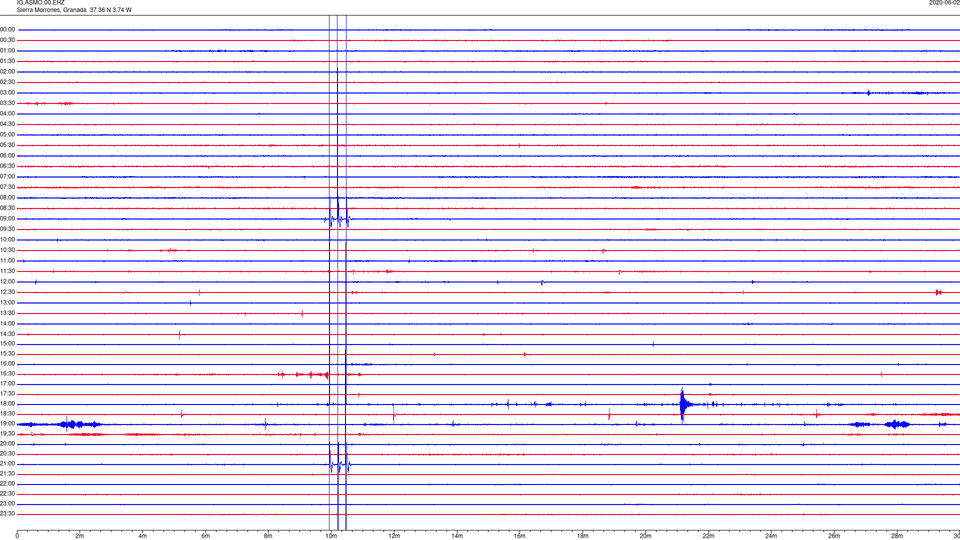
Task: Click the calibration spikes on the 21:00 trace
Action: click(338, 464)
